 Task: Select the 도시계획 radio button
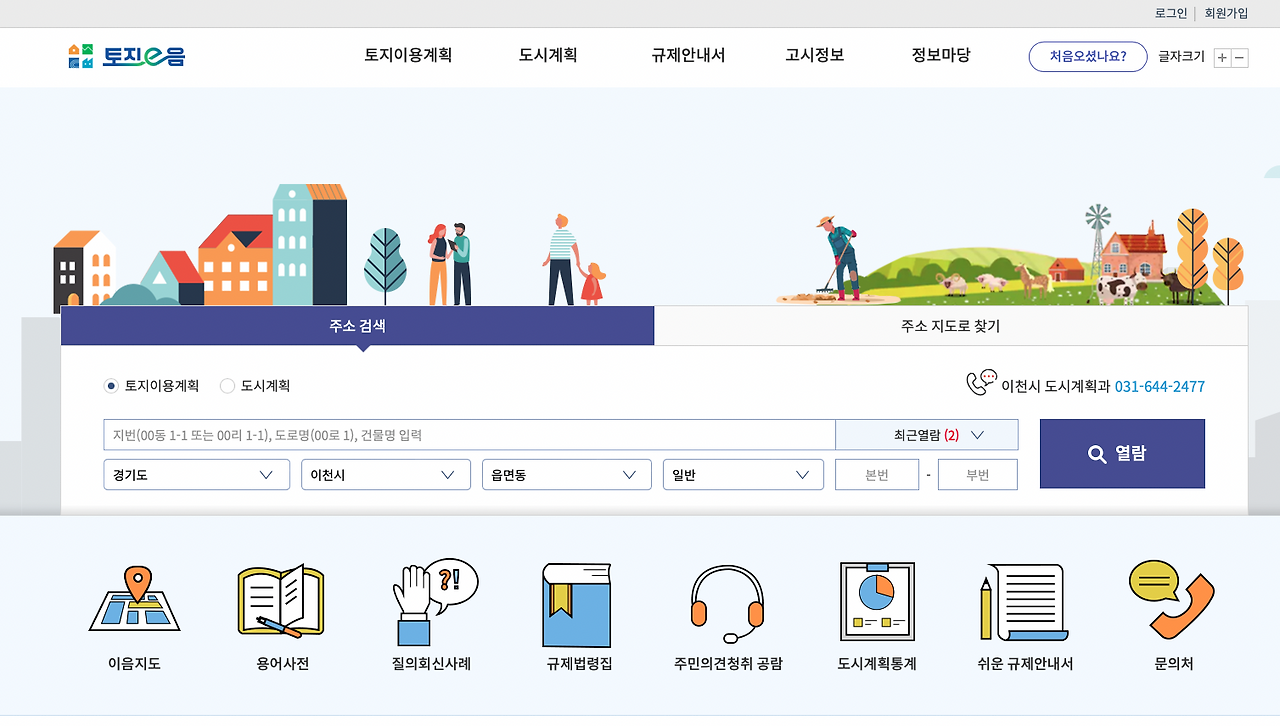(228, 385)
